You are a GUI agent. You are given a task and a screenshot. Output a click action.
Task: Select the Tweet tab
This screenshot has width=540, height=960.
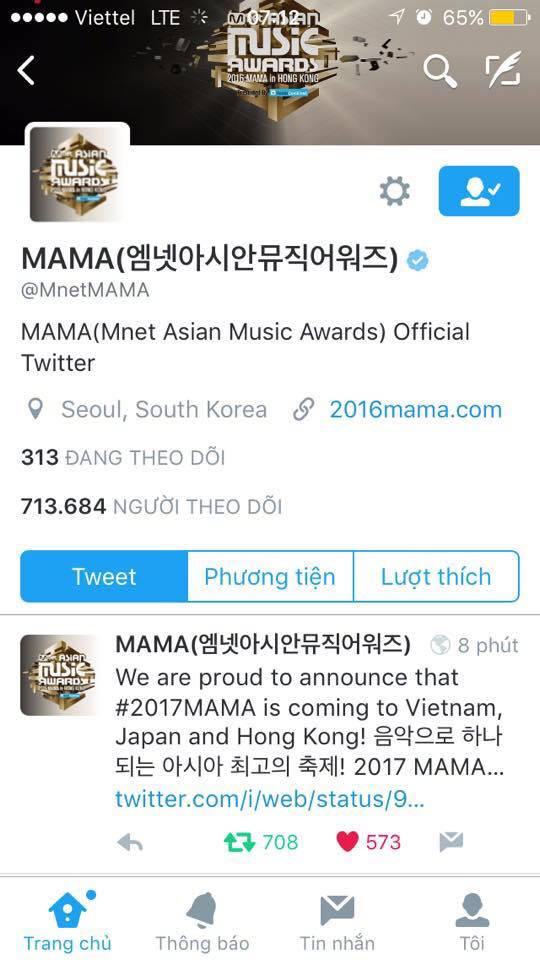104,577
